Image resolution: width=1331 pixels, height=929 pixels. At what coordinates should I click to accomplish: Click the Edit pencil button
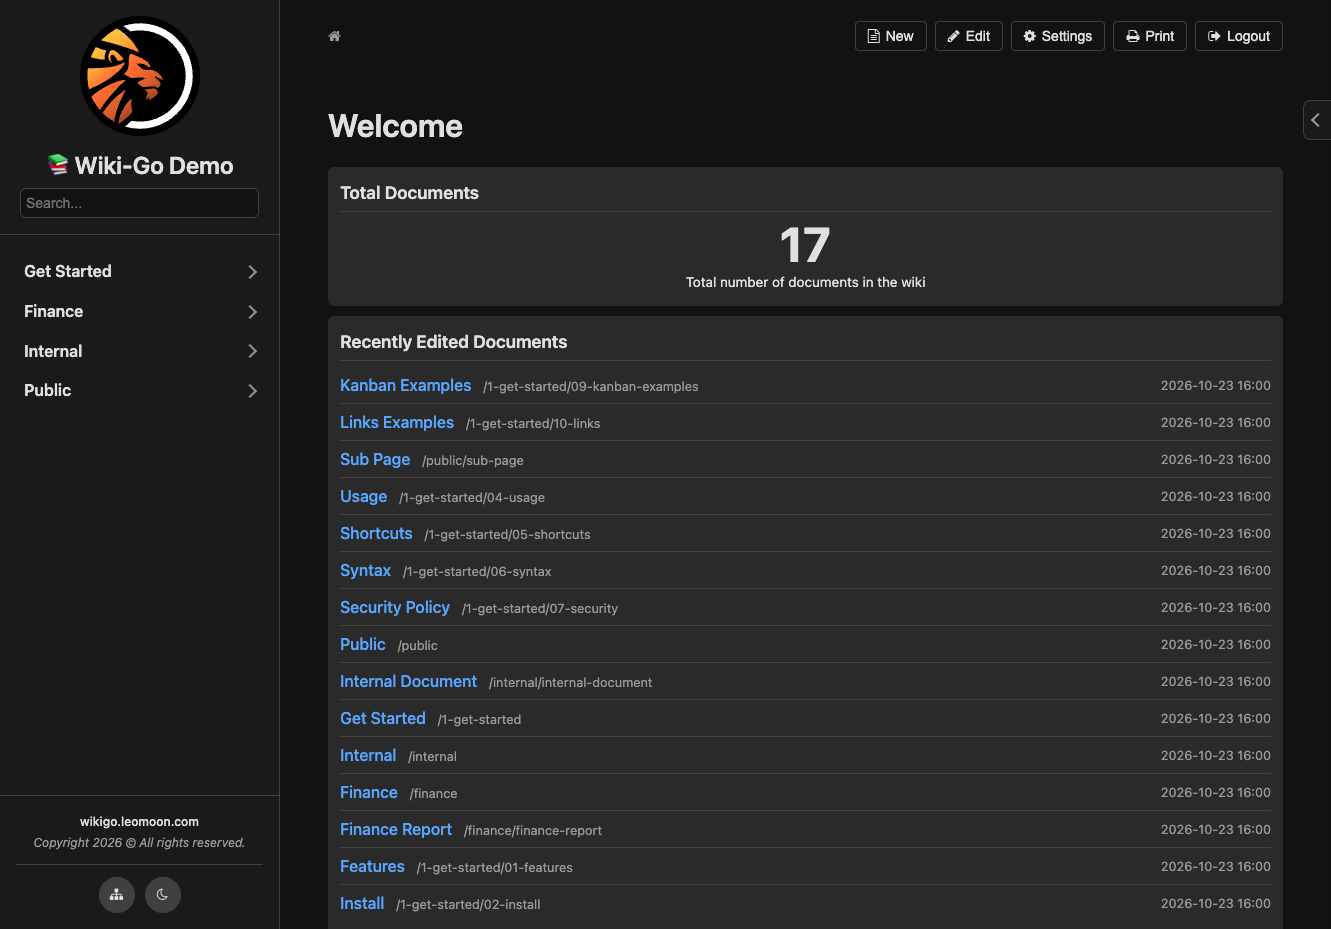pos(969,36)
